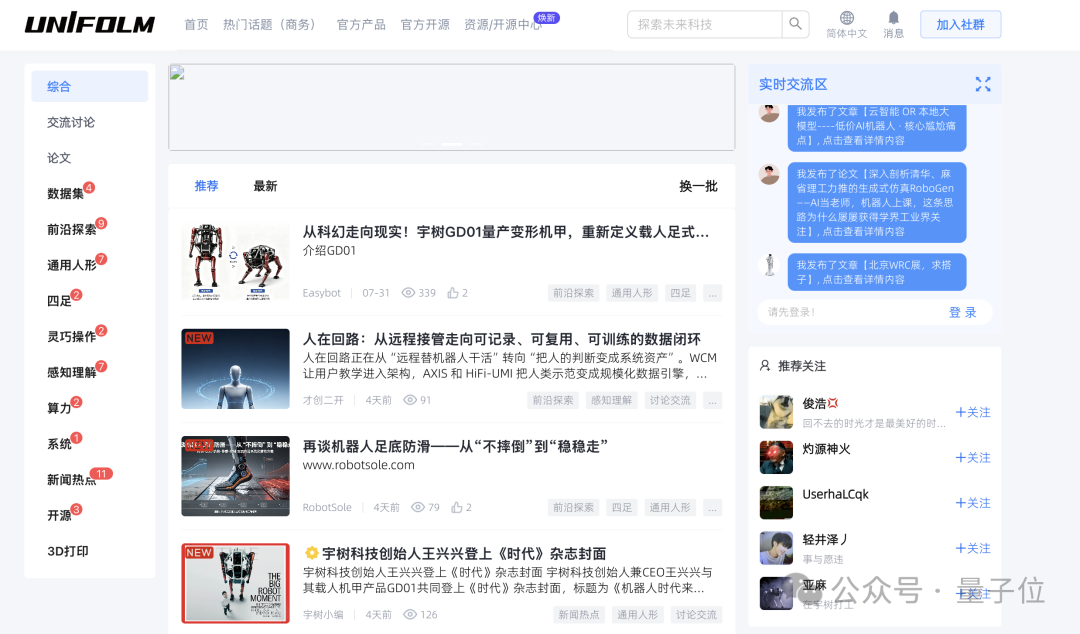Viewport: 1080px width, 634px height.
Task: Open the first chat message avatar
Action: click(769, 112)
